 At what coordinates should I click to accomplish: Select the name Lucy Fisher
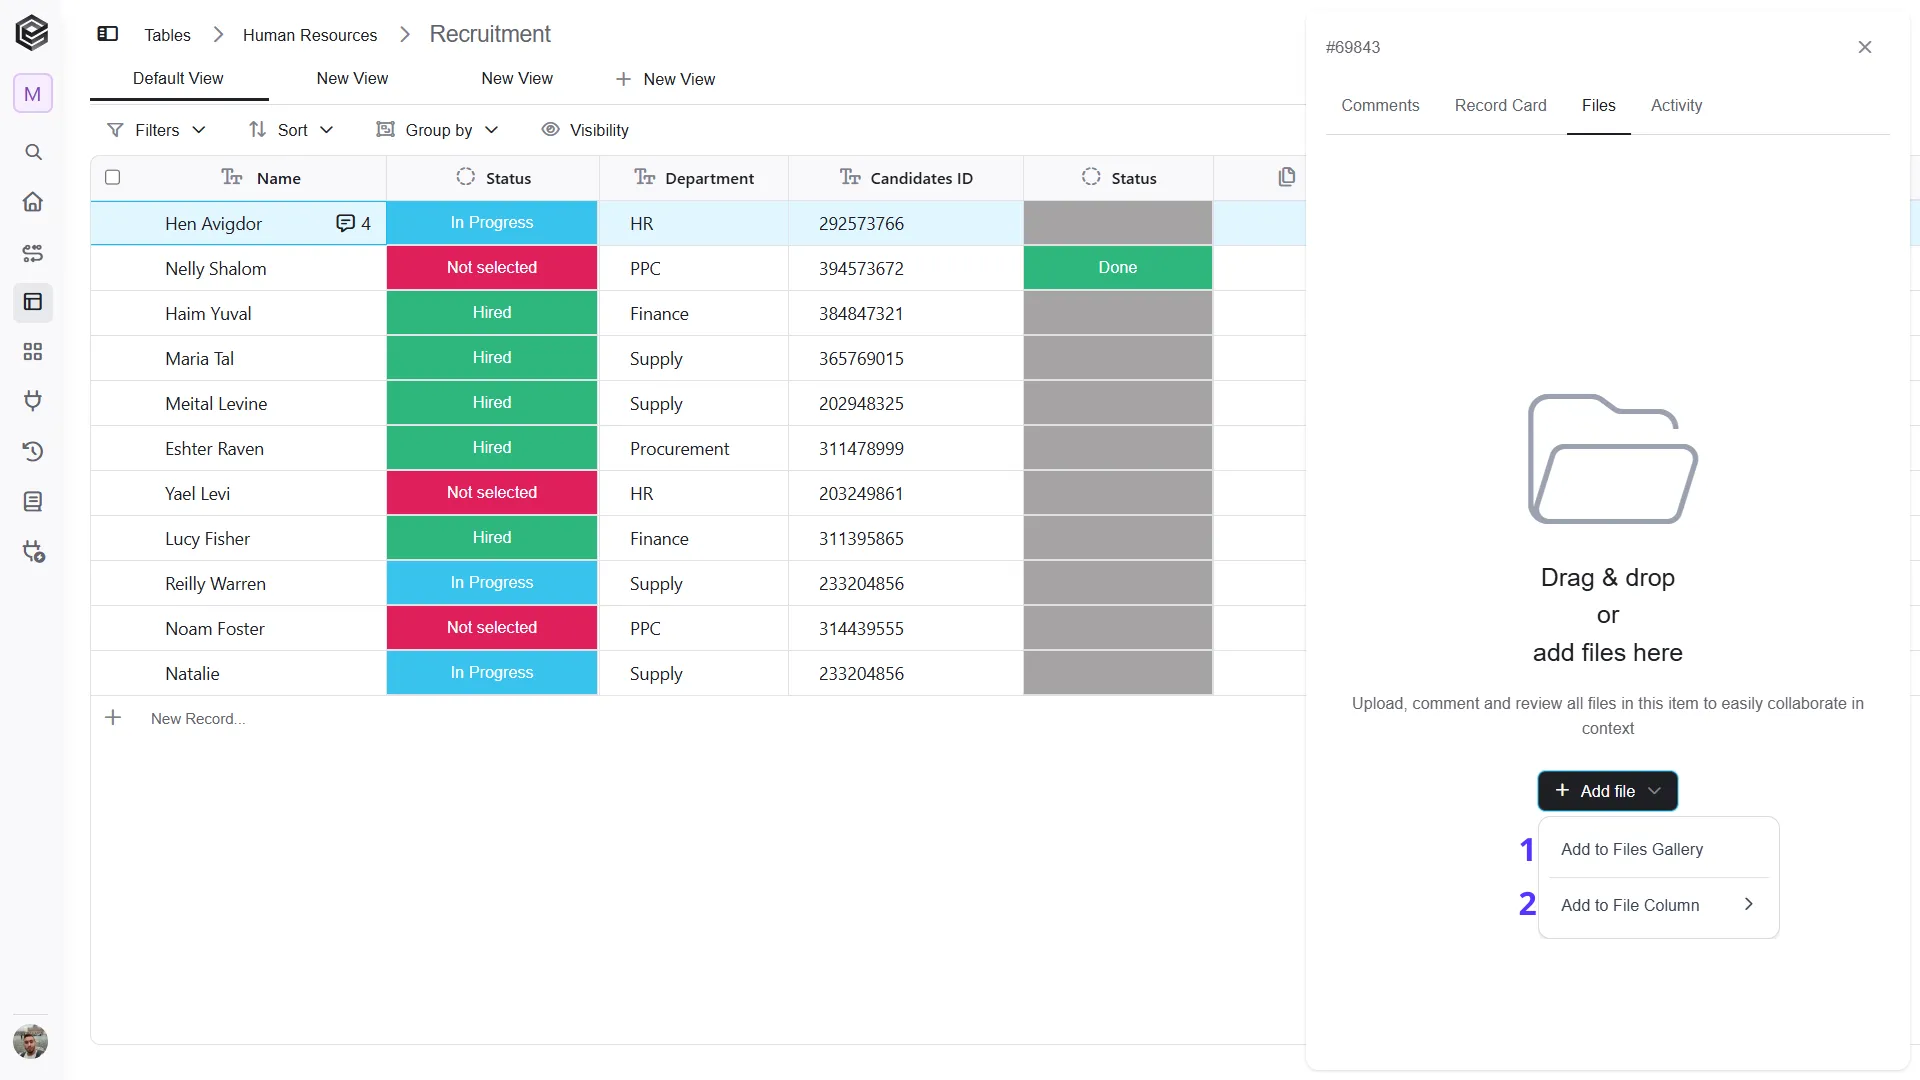pos(208,539)
